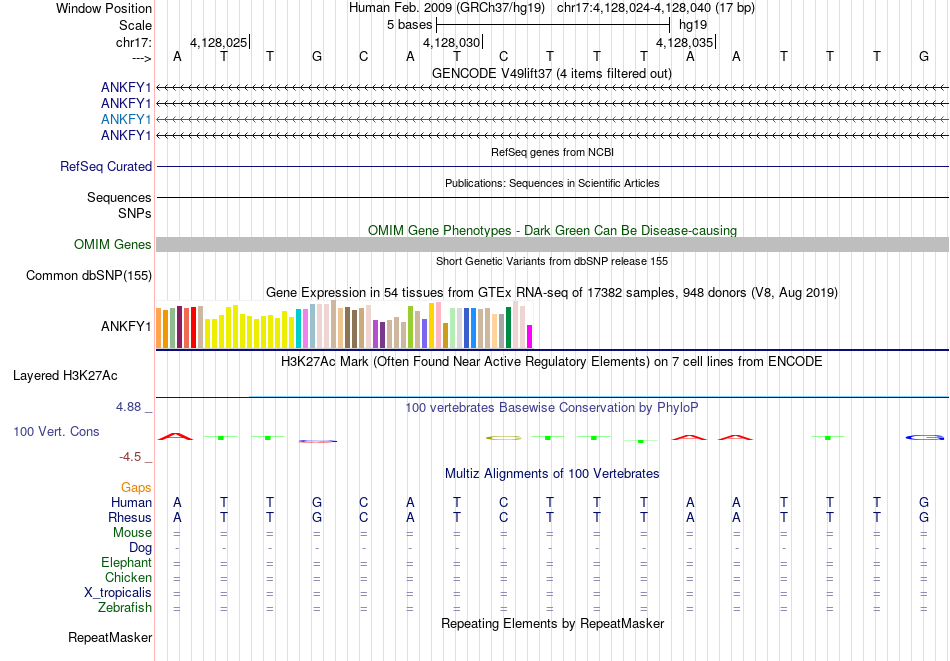The height and width of the screenshot is (661, 950).
Task: Click the -4.5 PhyloP lower scale value
Action: (x=130, y=457)
